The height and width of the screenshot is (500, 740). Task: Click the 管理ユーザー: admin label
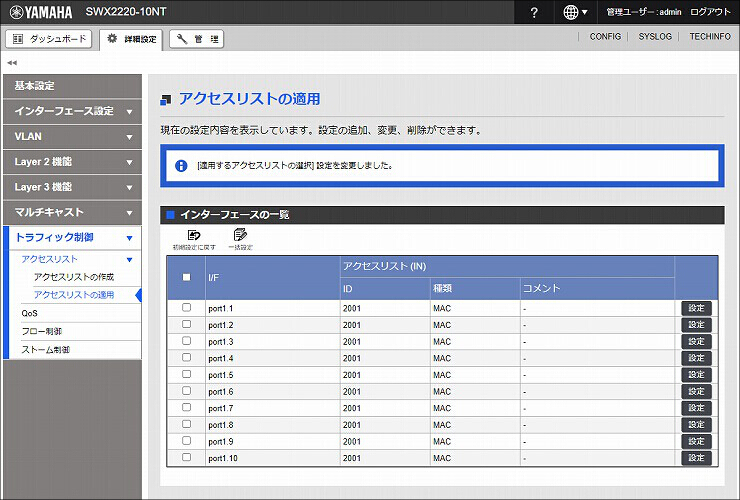tap(644, 12)
